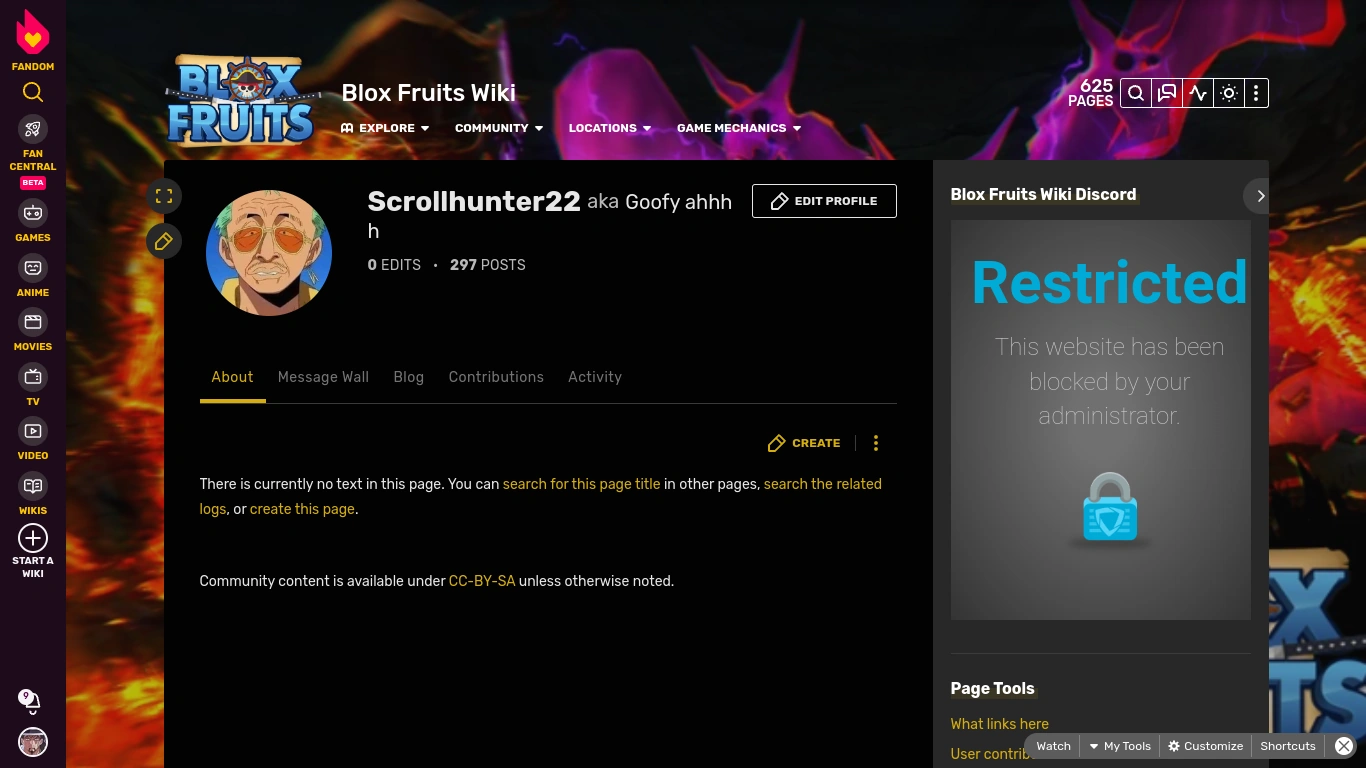This screenshot has width=1366, height=768.
Task: Switch to the Message Wall tab
Action: tap(323, 377)
